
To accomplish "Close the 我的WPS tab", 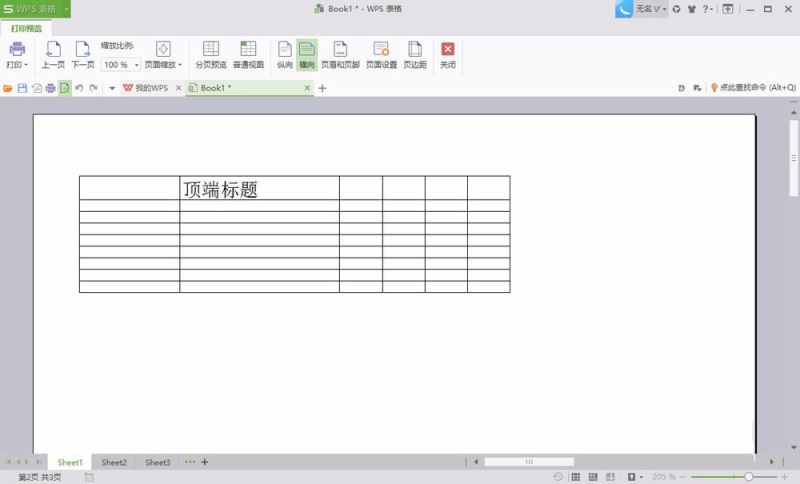I will [178, 88].
